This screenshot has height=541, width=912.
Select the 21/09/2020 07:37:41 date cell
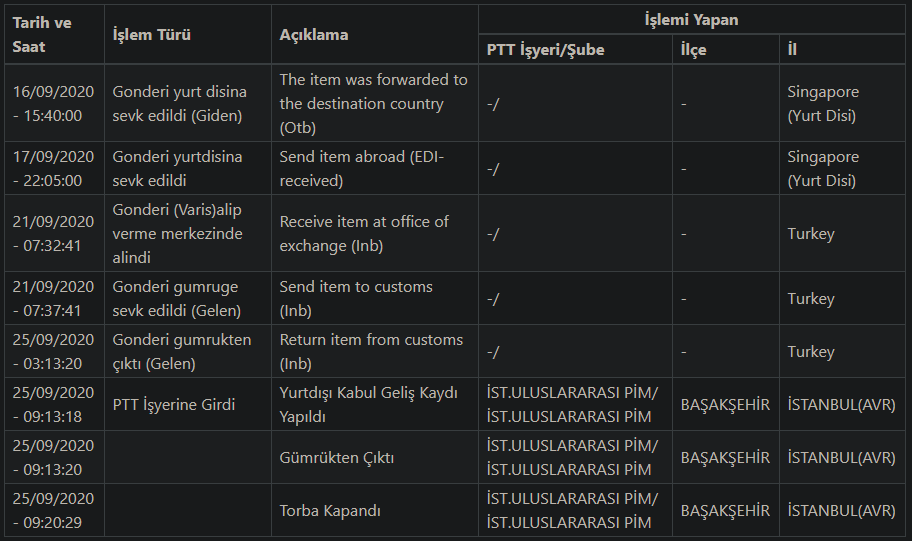point(53,298)
